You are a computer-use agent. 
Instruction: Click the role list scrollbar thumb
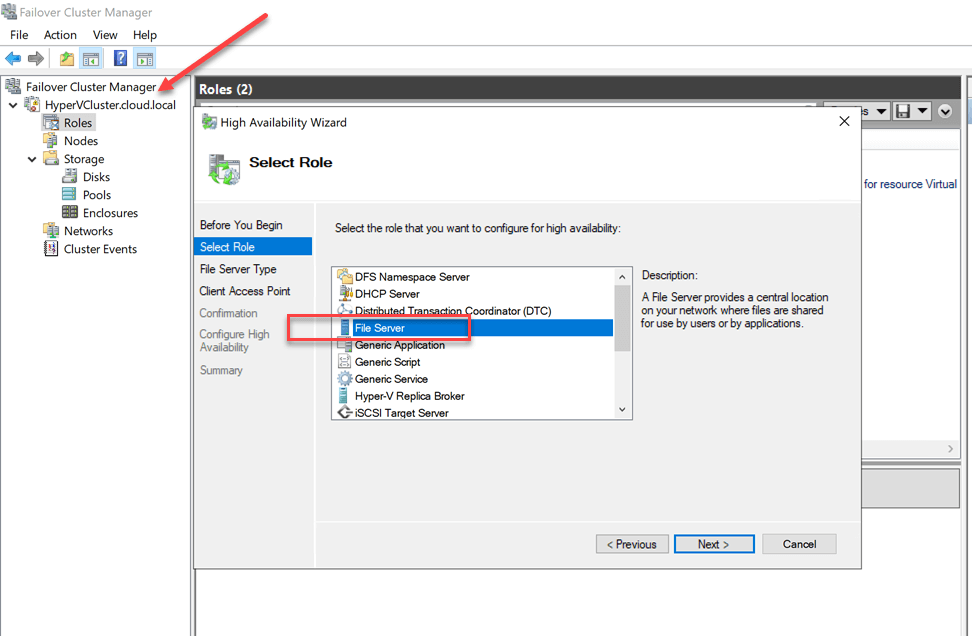coord(622,318)
